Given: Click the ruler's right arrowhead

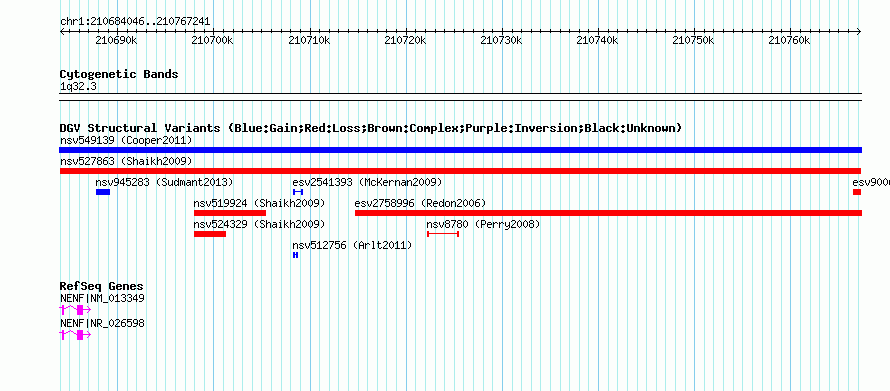Looking at the screenshot, I should [x=859, y=32].
